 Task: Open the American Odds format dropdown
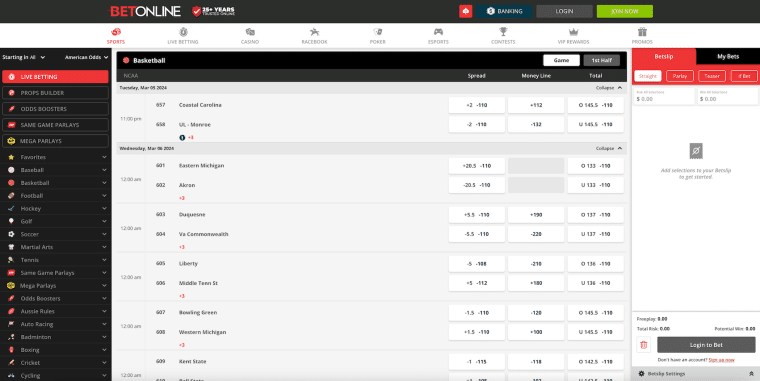click(86, 57)
